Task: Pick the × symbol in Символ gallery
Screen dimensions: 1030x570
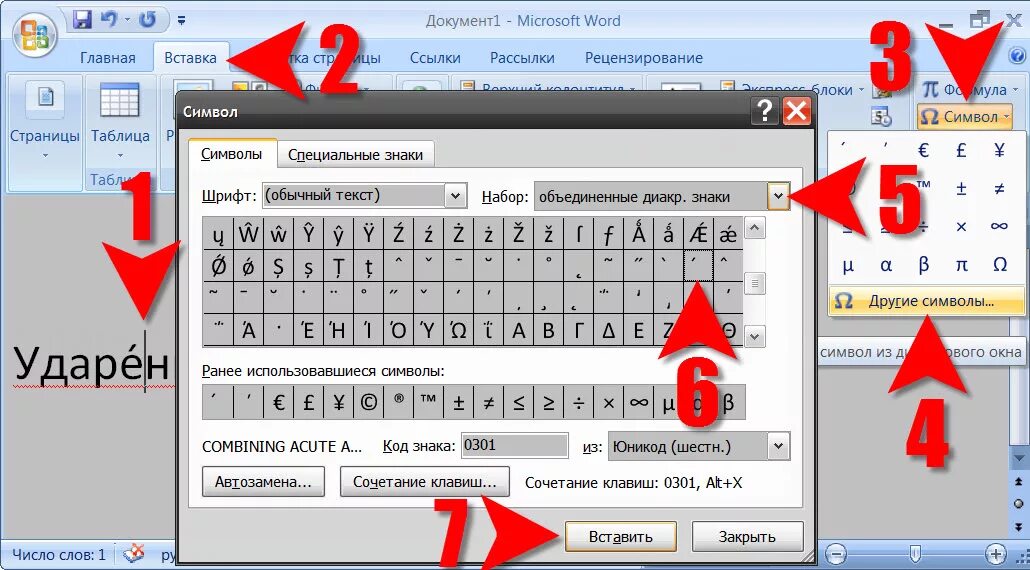Action: (961, 227)
